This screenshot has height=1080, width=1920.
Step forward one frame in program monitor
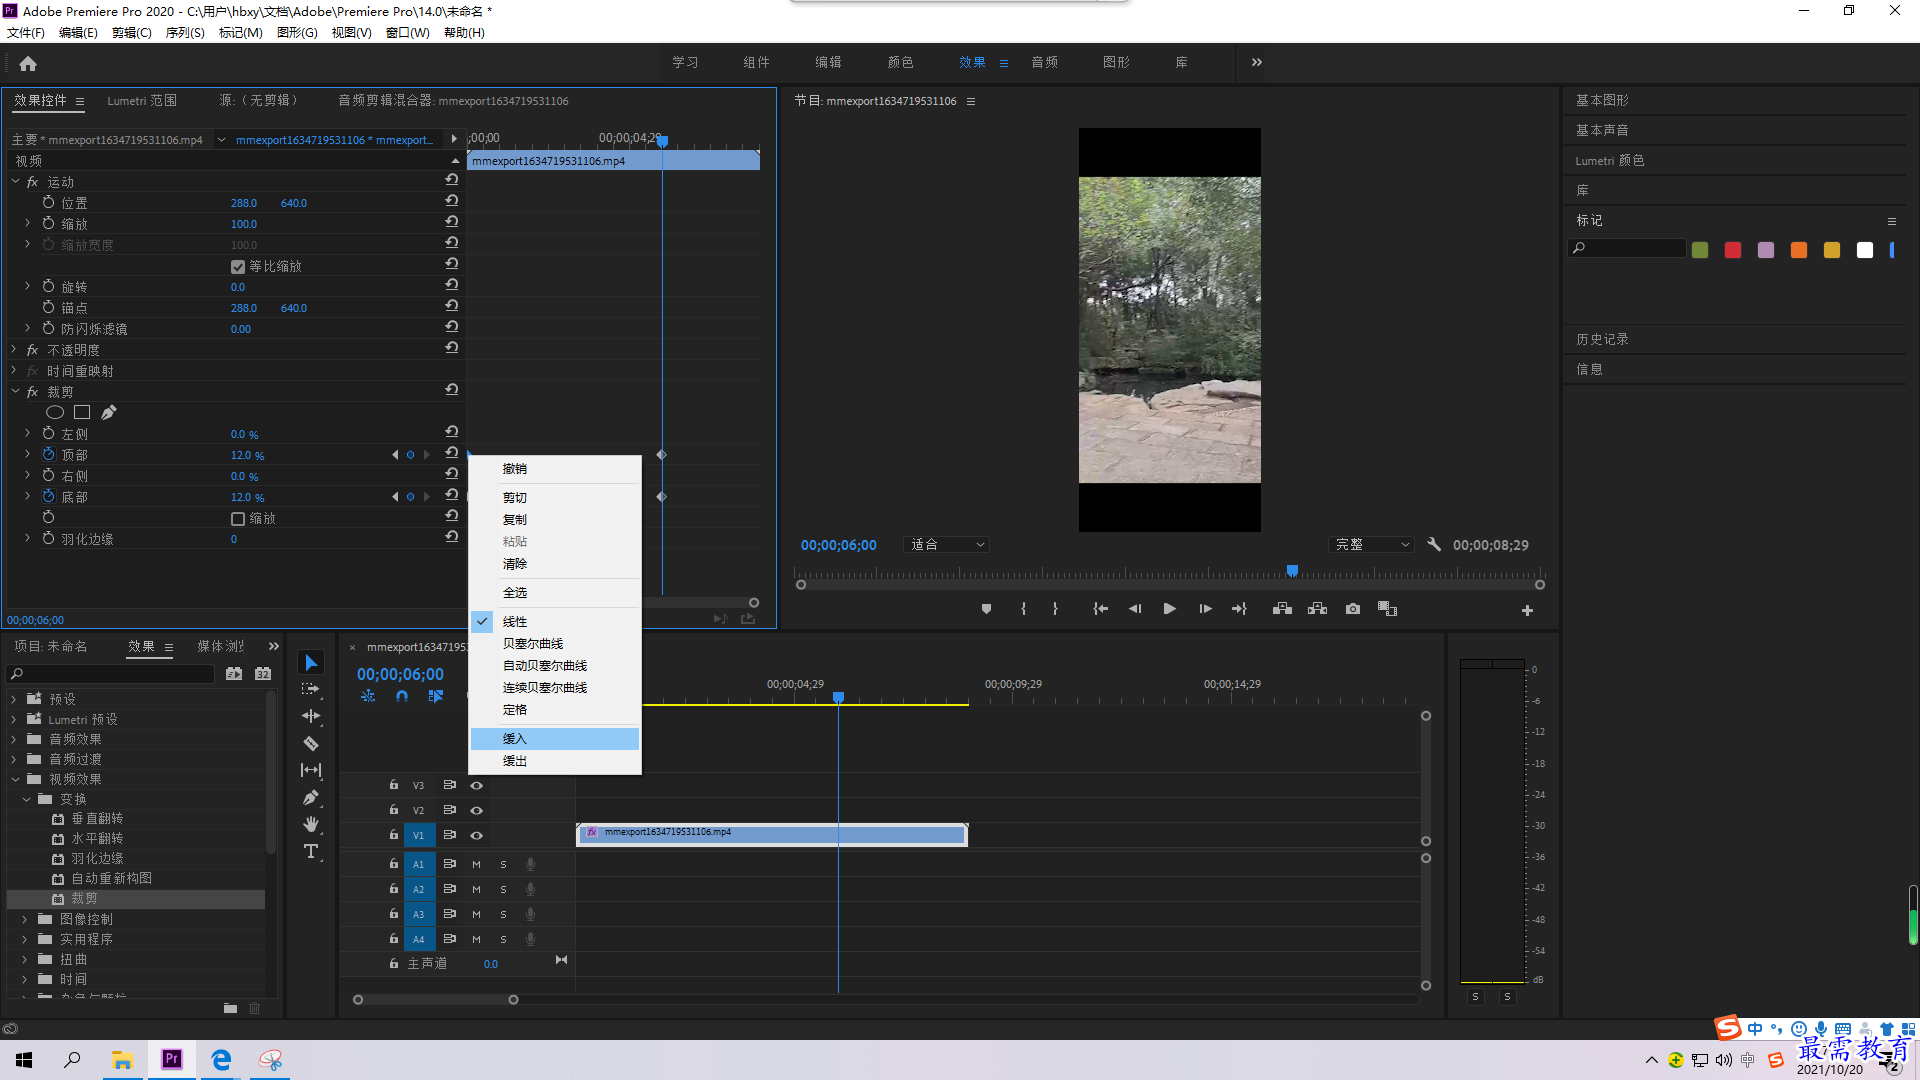point(1205,609)
